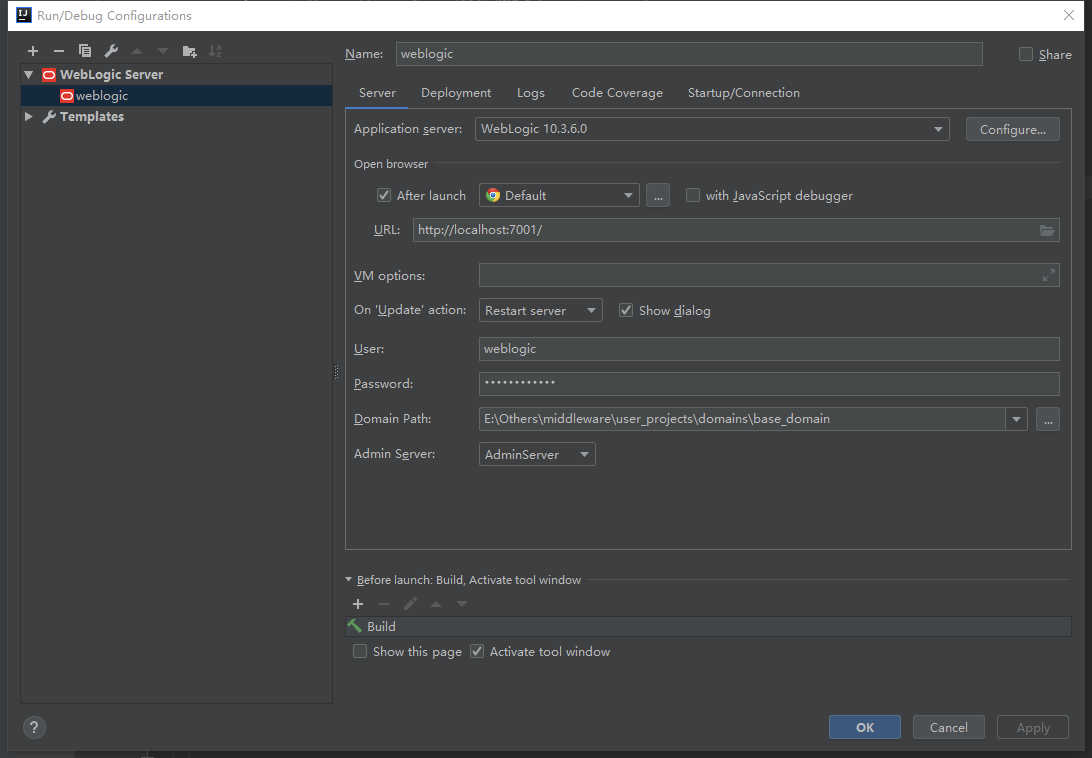
Task: Expand the VM options field with the arrow icon
Action: coord(1048,276)
